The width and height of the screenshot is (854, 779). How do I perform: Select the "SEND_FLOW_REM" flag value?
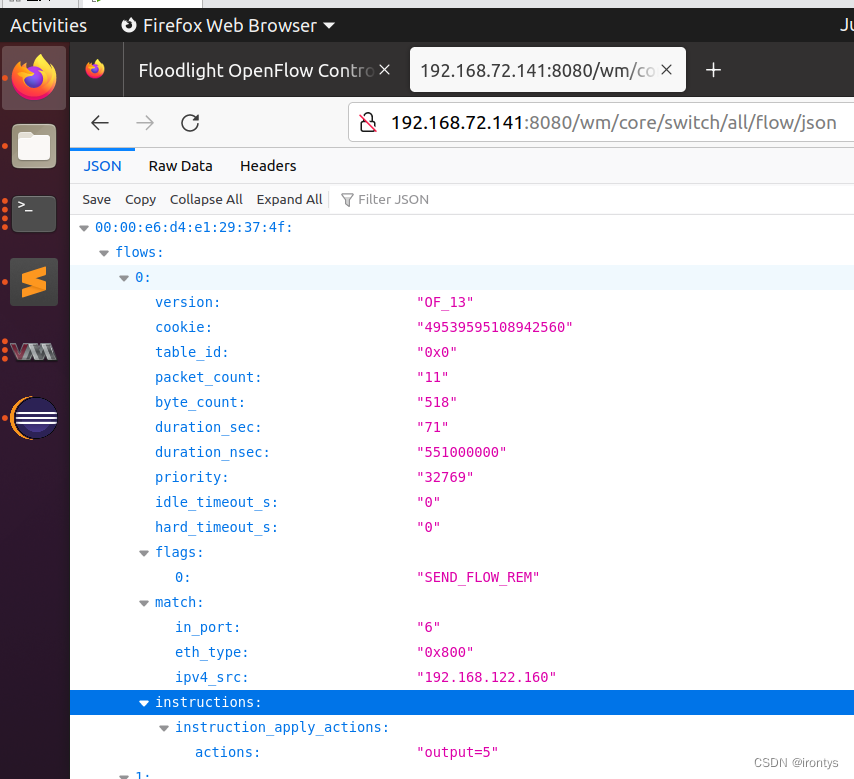click(x=478, y=577)
